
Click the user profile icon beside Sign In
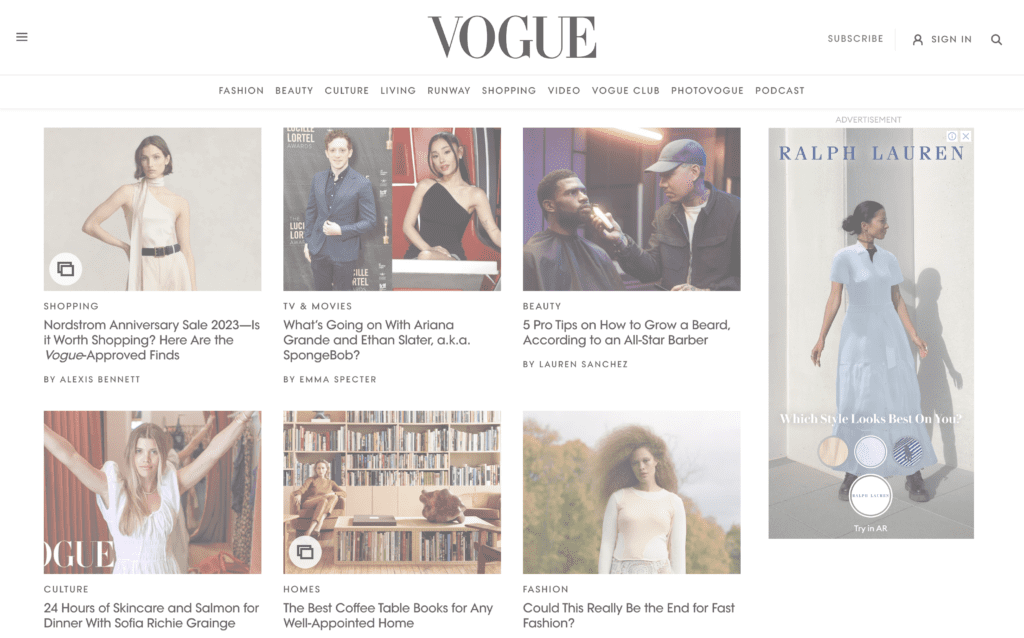tap(918, 40)
